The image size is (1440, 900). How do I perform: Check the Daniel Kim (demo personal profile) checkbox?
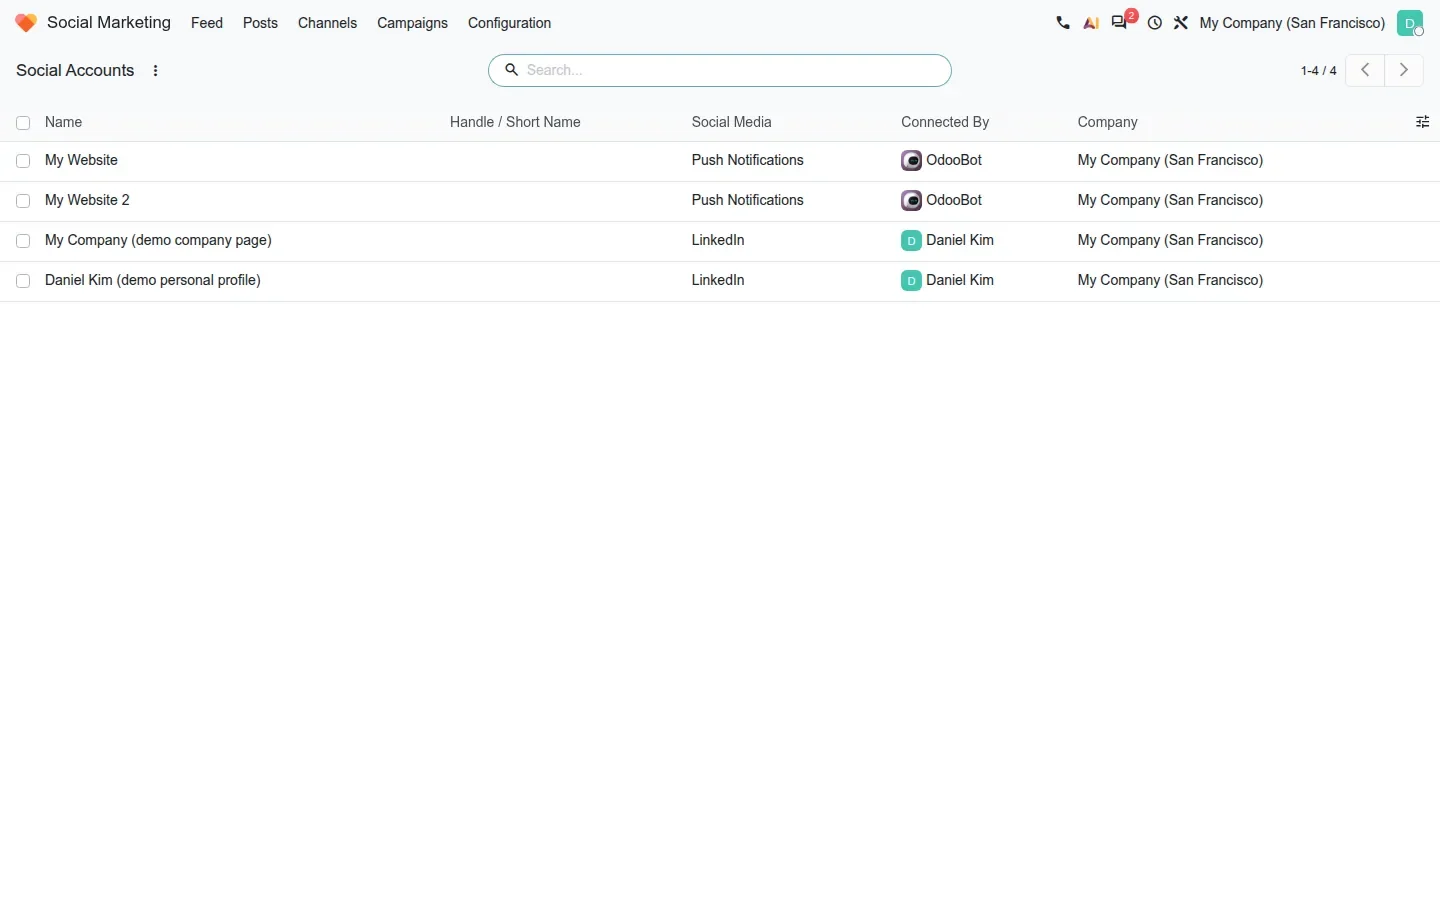point(23,281)
